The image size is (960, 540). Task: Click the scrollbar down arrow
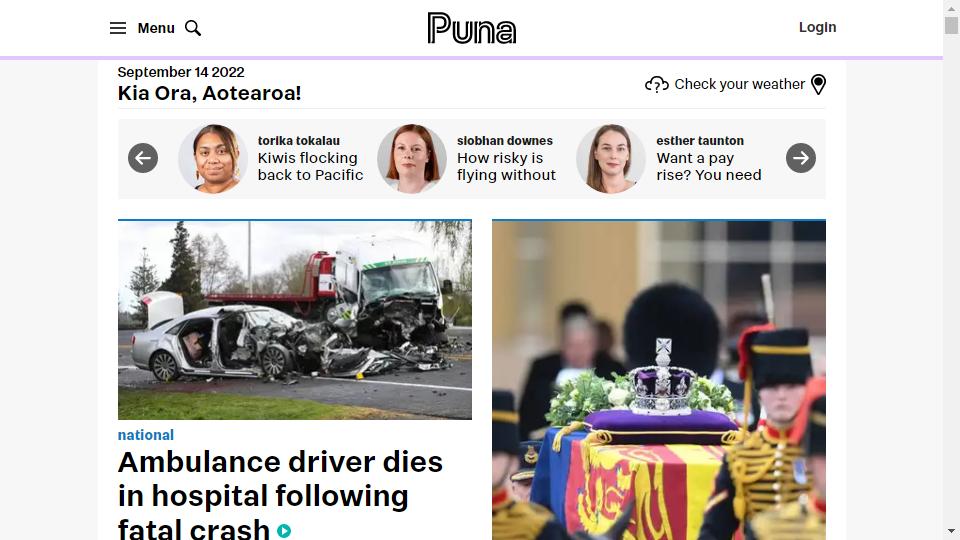coord(951,531)
